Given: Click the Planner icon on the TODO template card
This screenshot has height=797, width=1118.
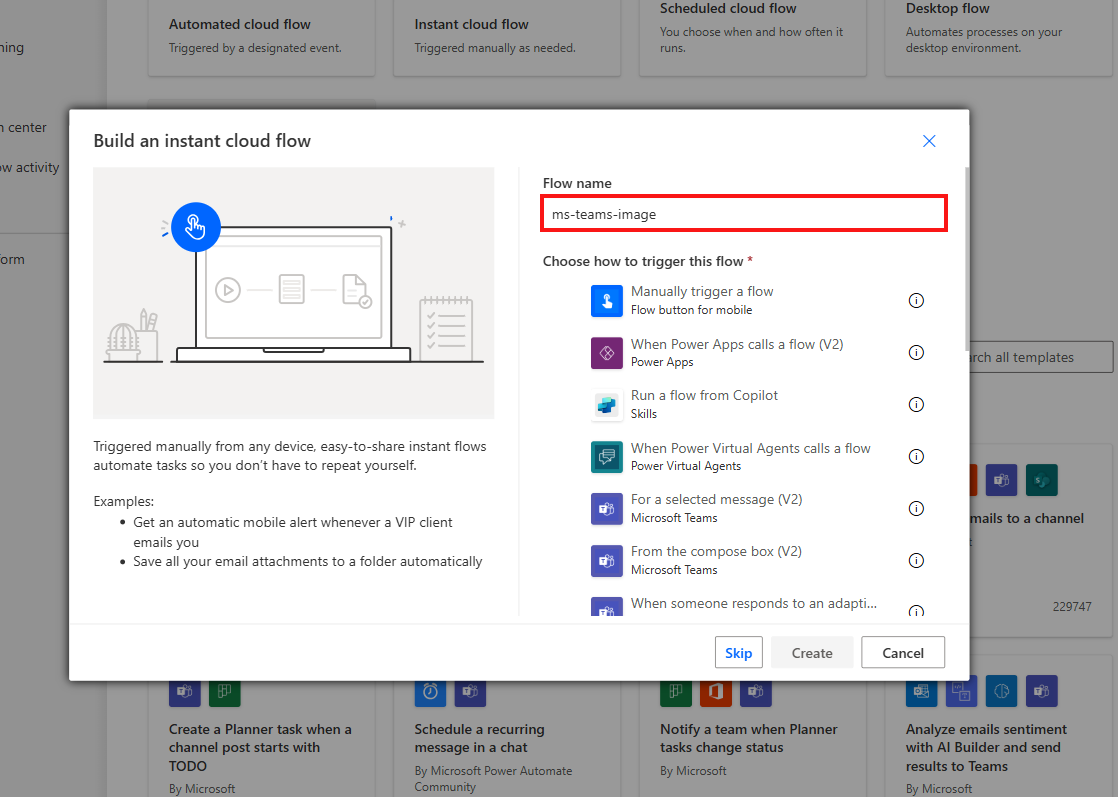Looking at the screenshot, I should tap(224, 691).
